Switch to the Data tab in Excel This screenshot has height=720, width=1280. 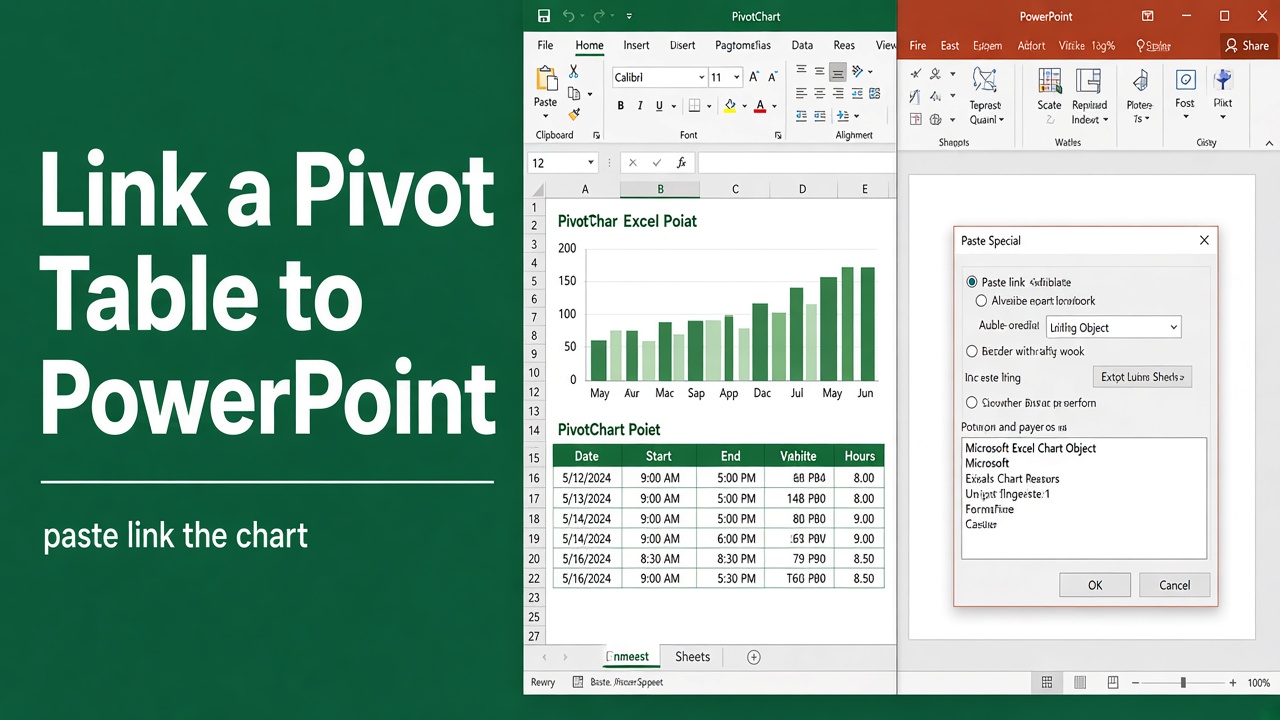click(802, 45)
